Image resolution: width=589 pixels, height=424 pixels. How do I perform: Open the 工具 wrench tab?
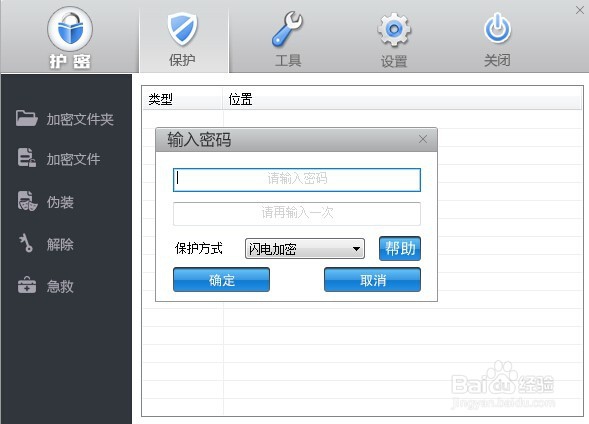click(x=288, y=39)
